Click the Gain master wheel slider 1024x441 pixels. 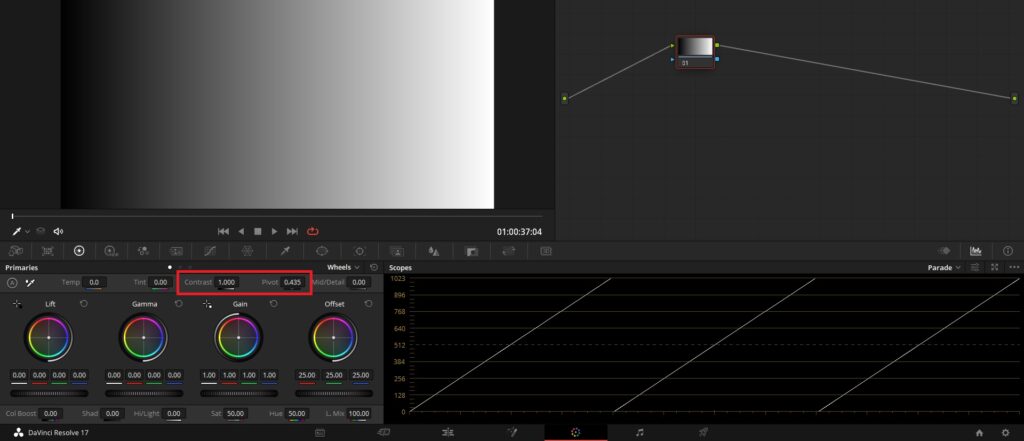238,393
